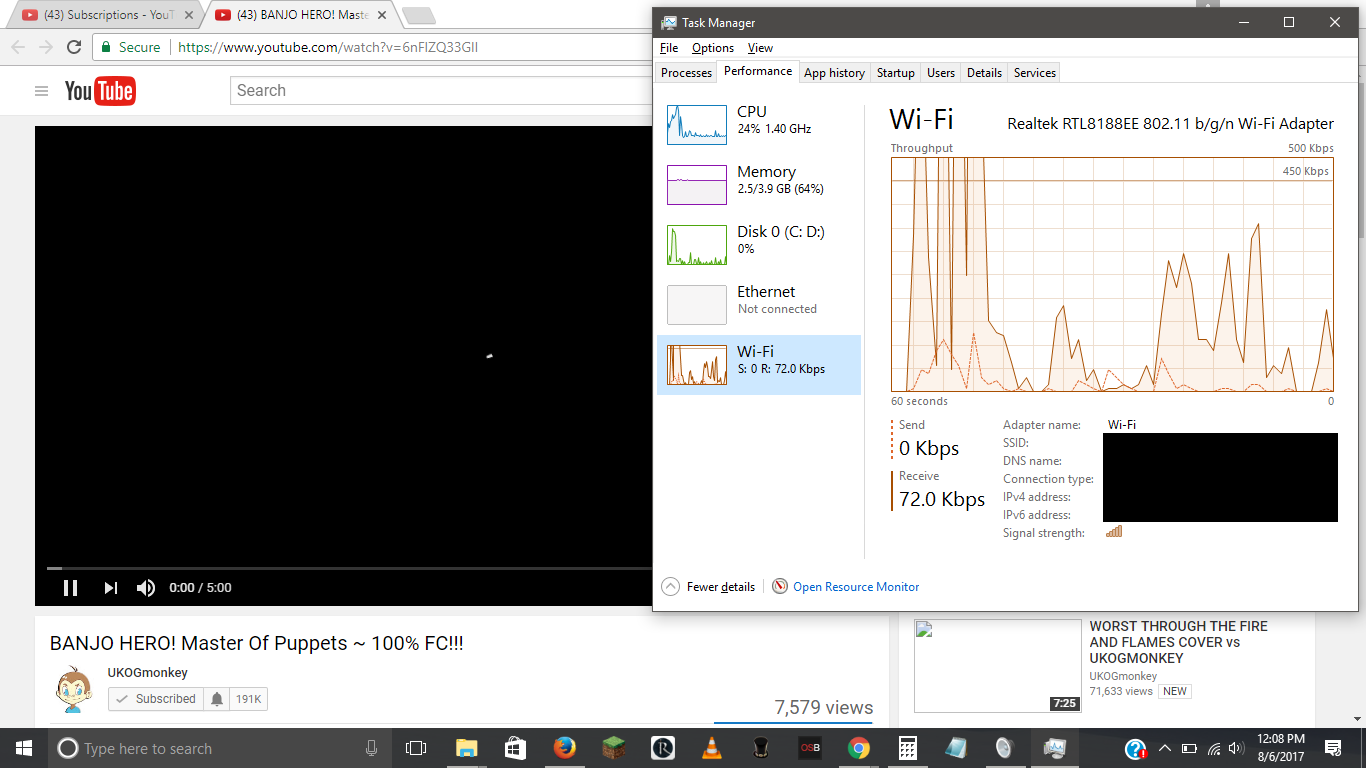Open the YouTube hamburger guide menu

41,91
